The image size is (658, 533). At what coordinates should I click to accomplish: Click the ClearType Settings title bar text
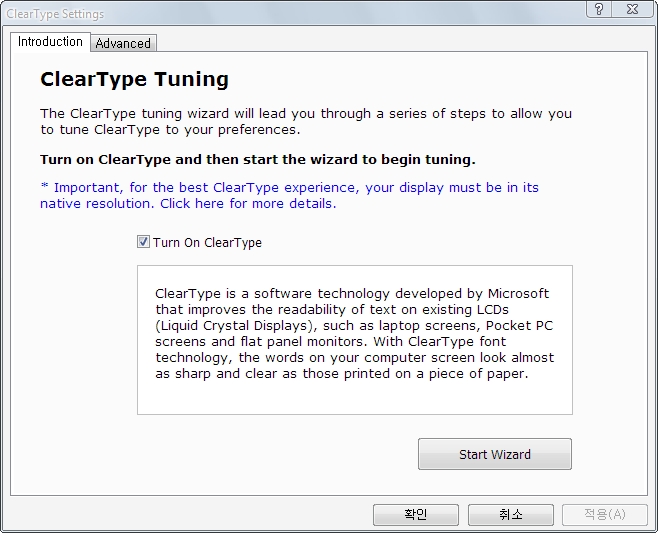pyautogui.click(x=55, y=14)
